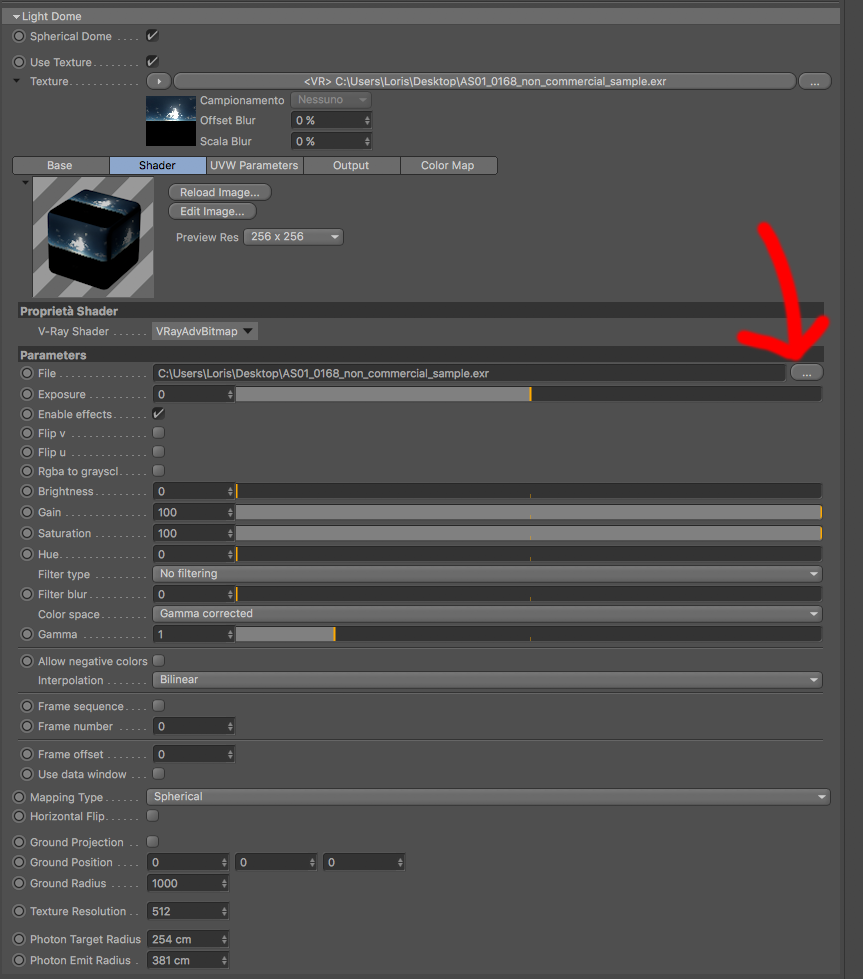Click the Reload Image button
Viewport: 863px width, 979px height.
[x=220, y=192]
